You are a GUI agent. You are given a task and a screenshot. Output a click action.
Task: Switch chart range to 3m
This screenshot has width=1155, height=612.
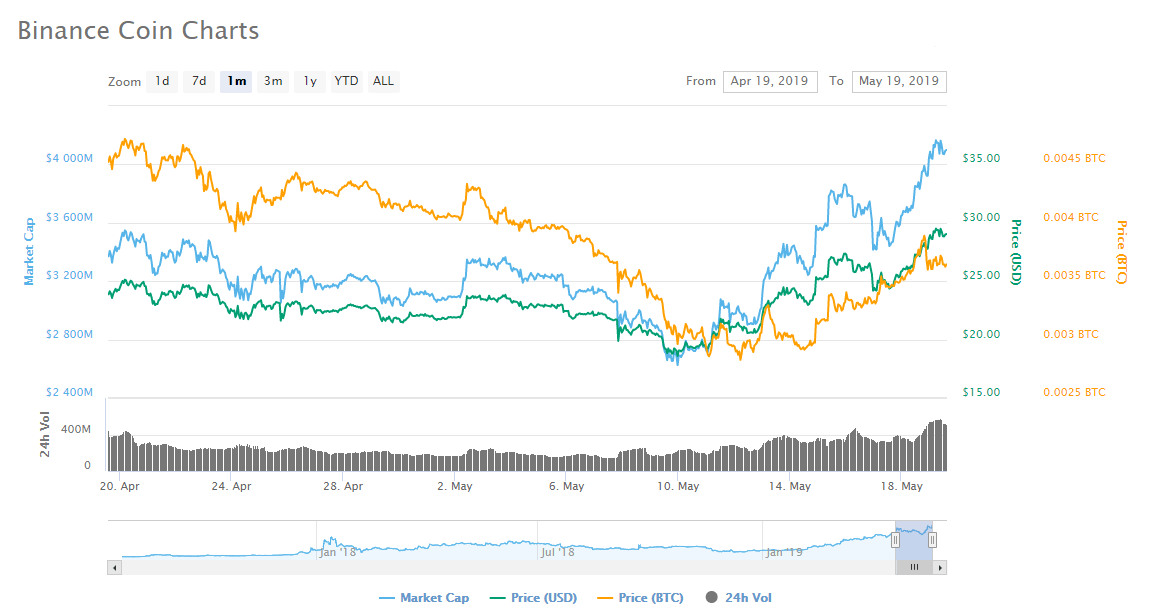272,81
